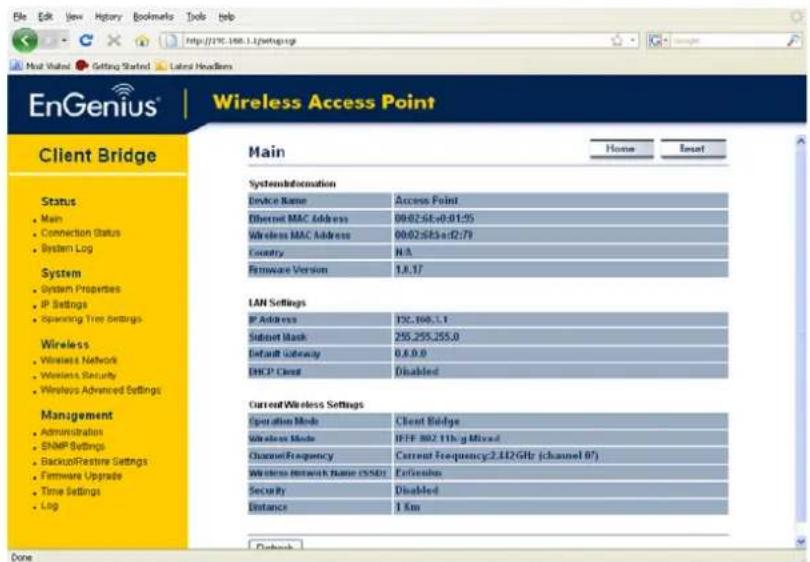810x562 pixels.
Task: Click the page icon beside the URL
Action: point(170,40)
